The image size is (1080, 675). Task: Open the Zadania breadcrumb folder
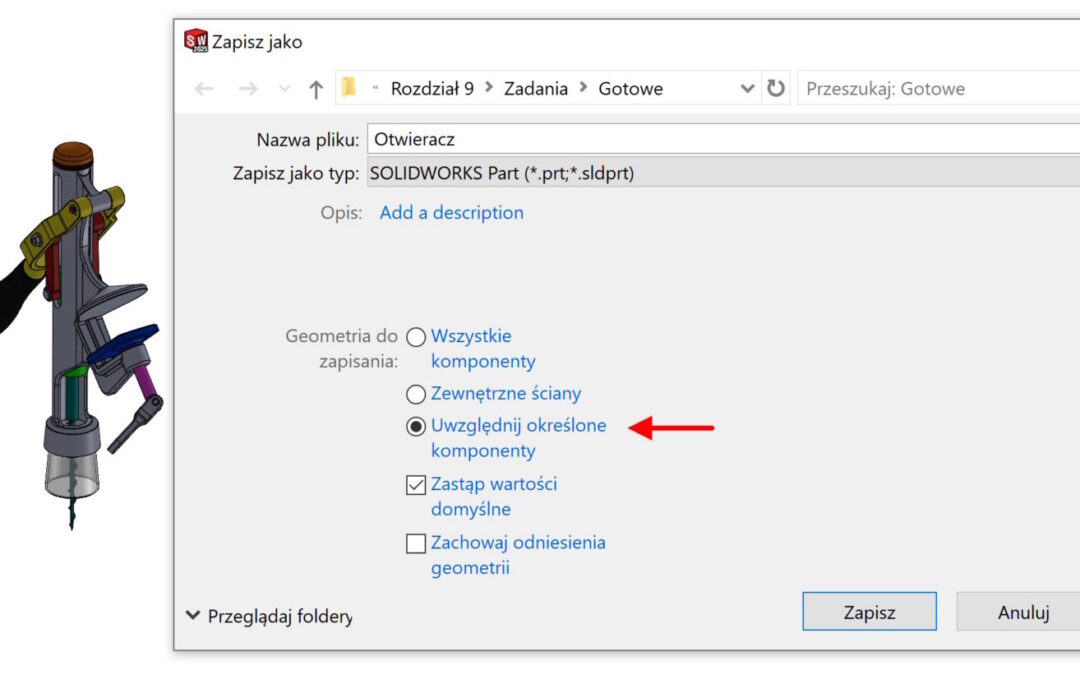tap(535, 88)
